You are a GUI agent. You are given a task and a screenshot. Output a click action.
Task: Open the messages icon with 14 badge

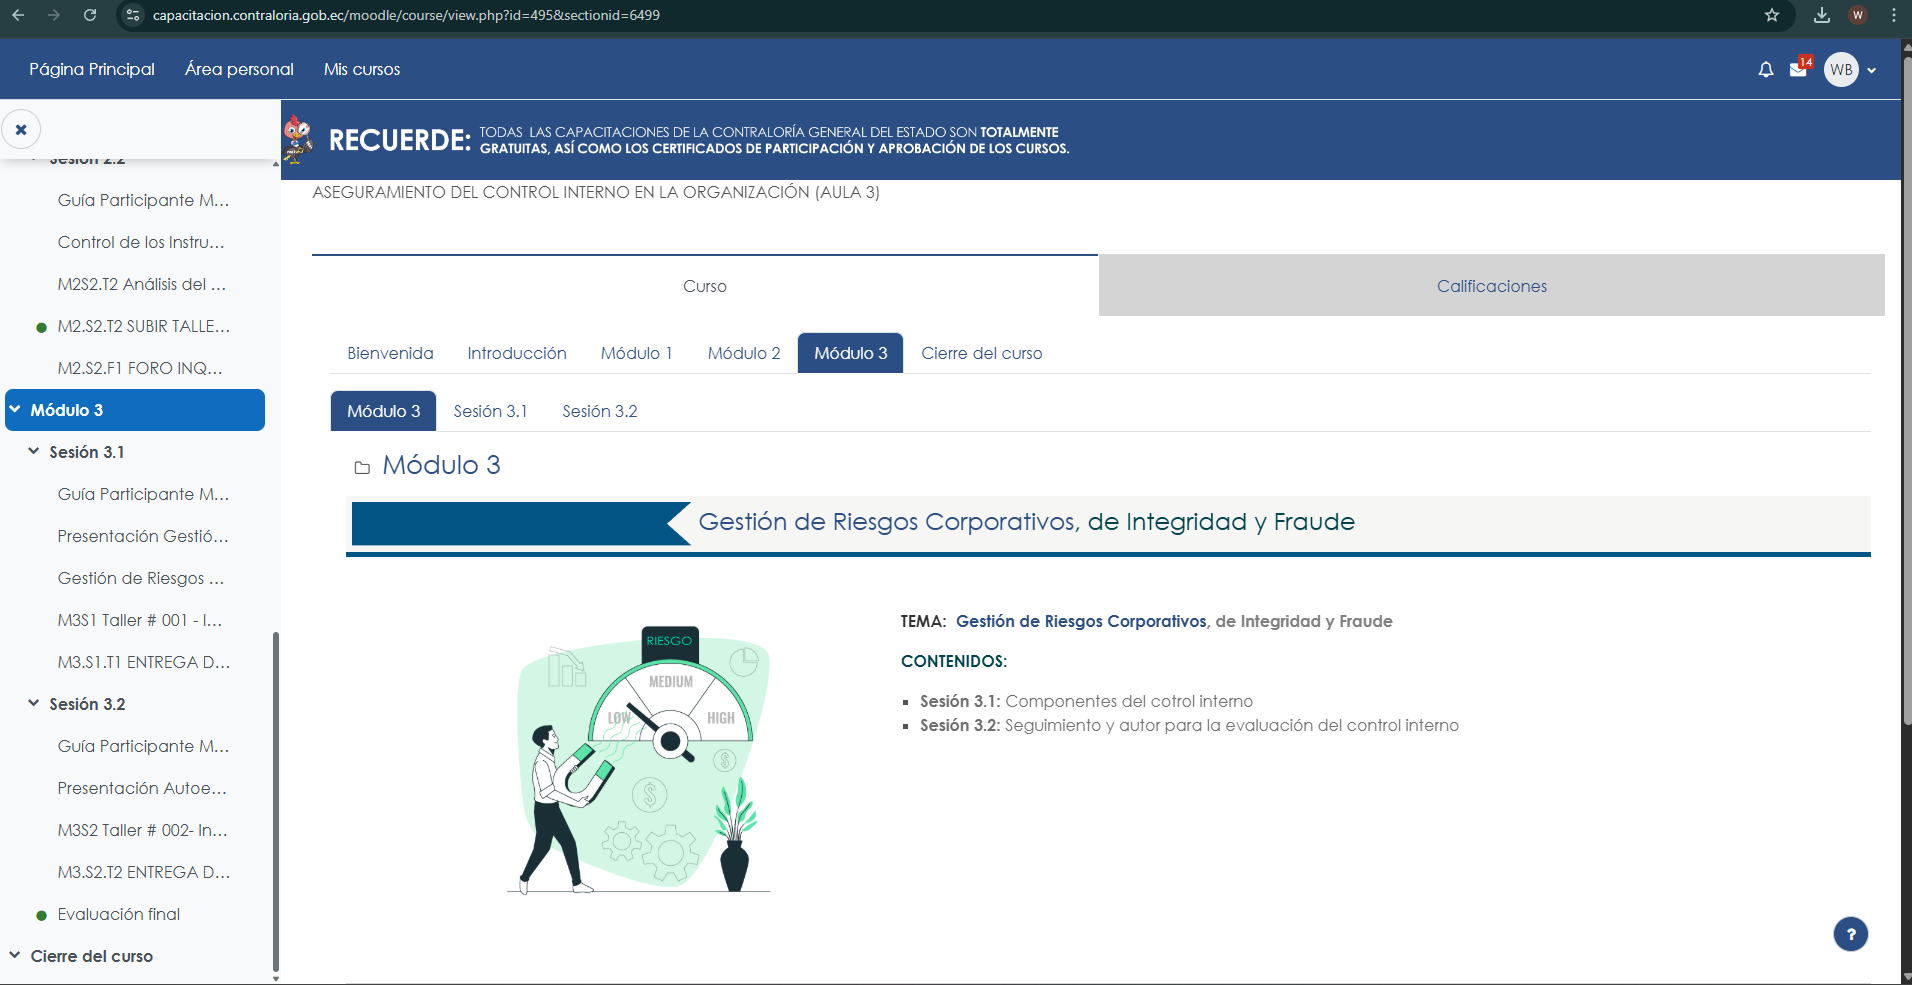[1798, 70]
